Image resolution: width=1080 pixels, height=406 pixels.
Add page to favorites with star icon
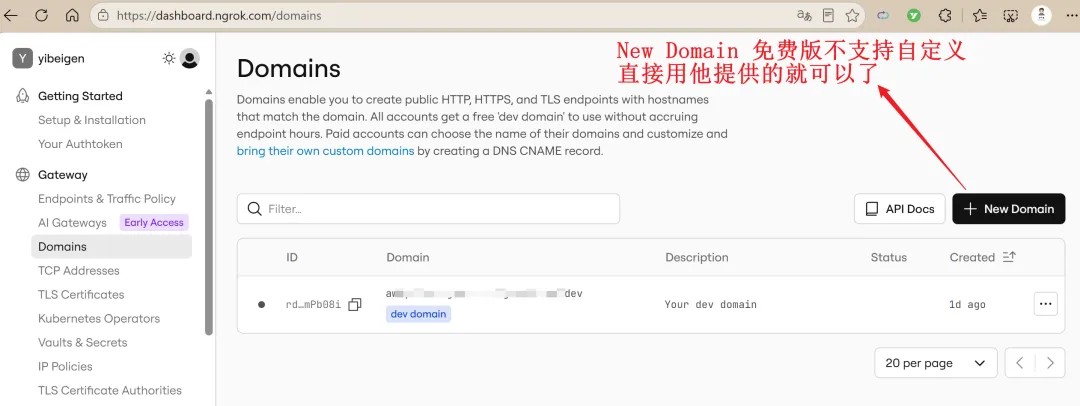tap(852, 15)
